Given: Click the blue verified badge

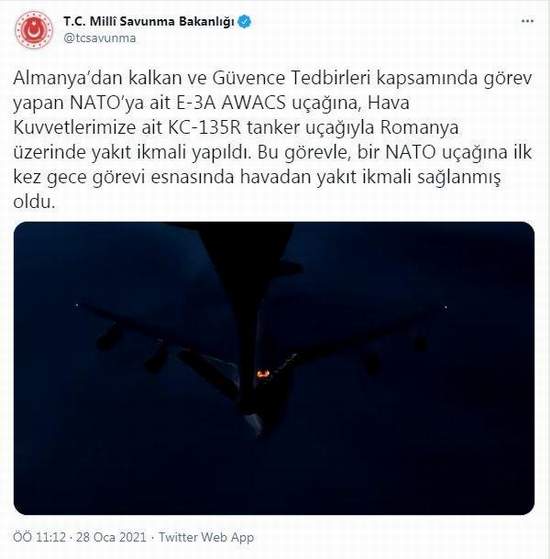Looking at the screenshot, I should 245,22.
